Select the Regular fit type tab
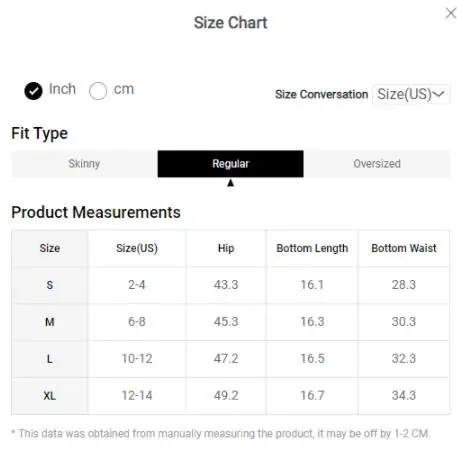This screenshot has height=450, width=457. (x=230, y=164)
